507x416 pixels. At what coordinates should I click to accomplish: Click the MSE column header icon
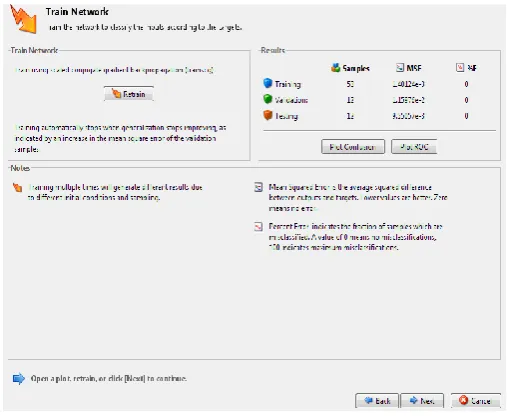click(399, 68)
